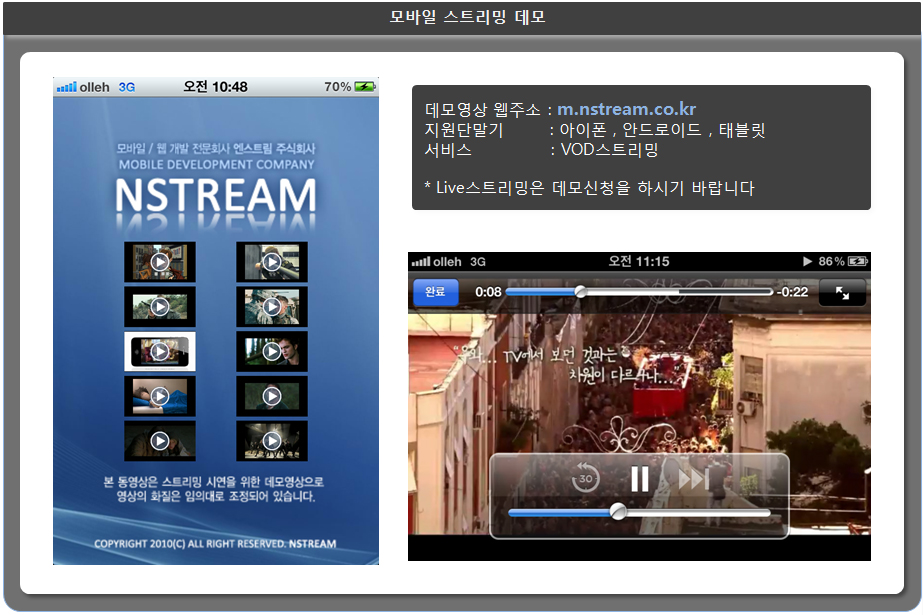Open the highlighted white-bordered video thumbnail
Viewport: 923px width, 615px height.
click(x=160, y=352)
